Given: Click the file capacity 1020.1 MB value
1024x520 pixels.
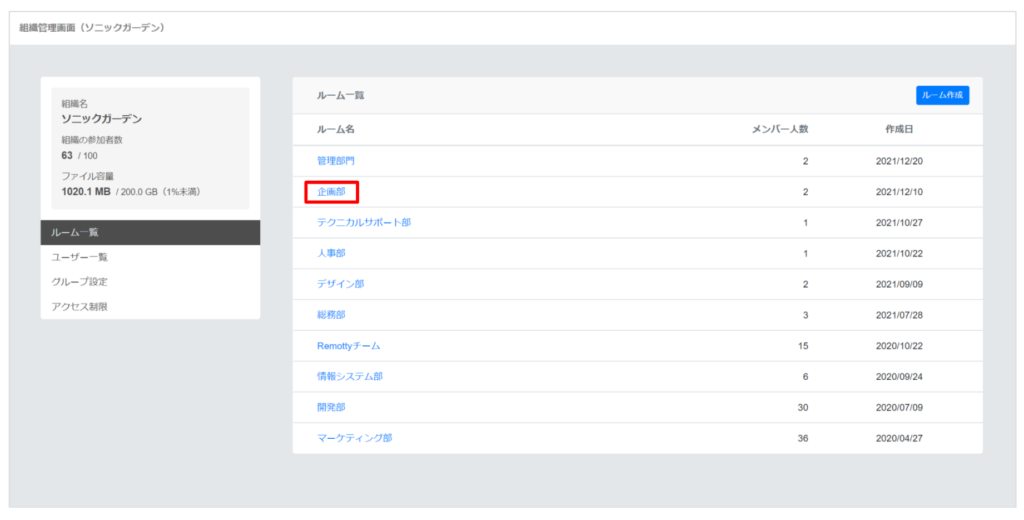Looking at the screenshot, I should [86, 192].
